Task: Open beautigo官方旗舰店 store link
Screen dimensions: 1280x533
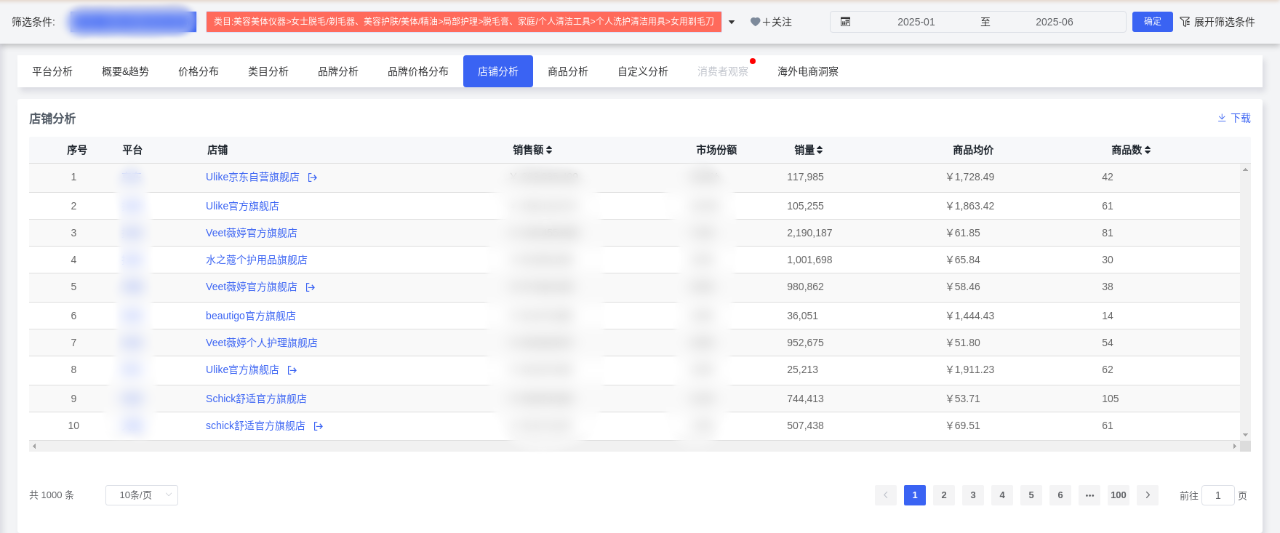Action: pos(251,316)
